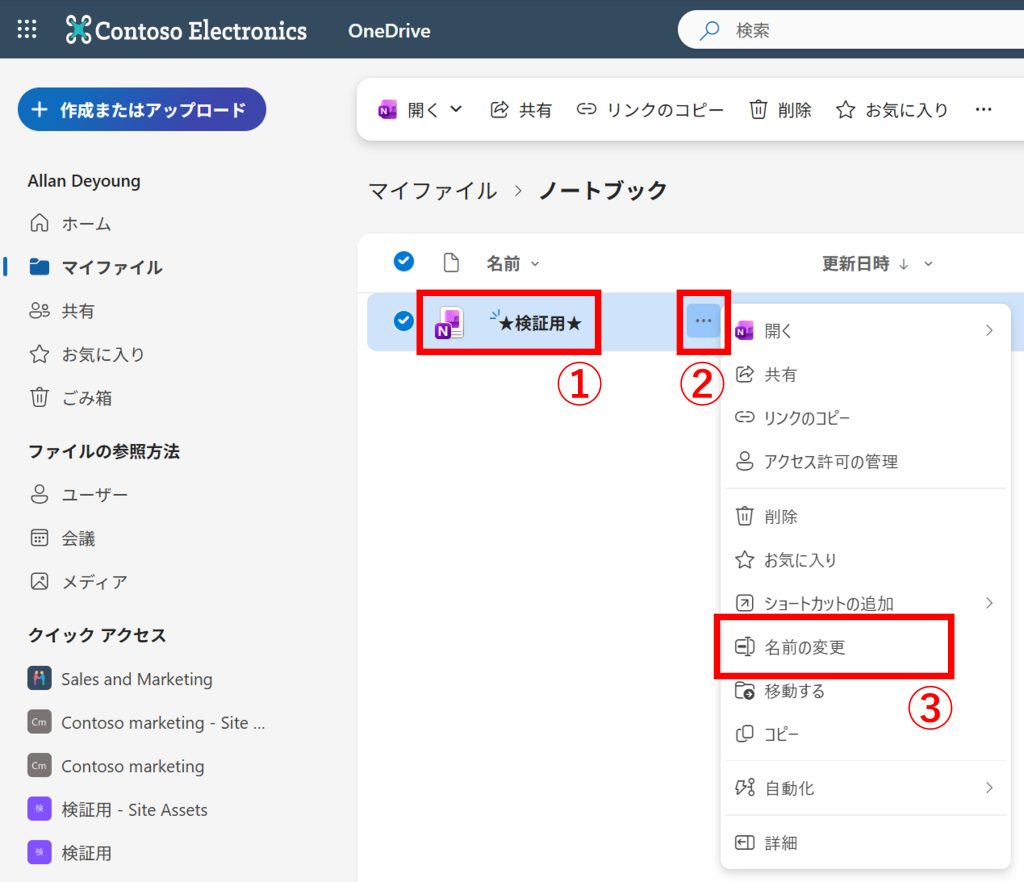The height and width of the screenshot is (882, 1024).
Task: Click the マイファイル breadcrumb link
Action: tap(432, 191)
